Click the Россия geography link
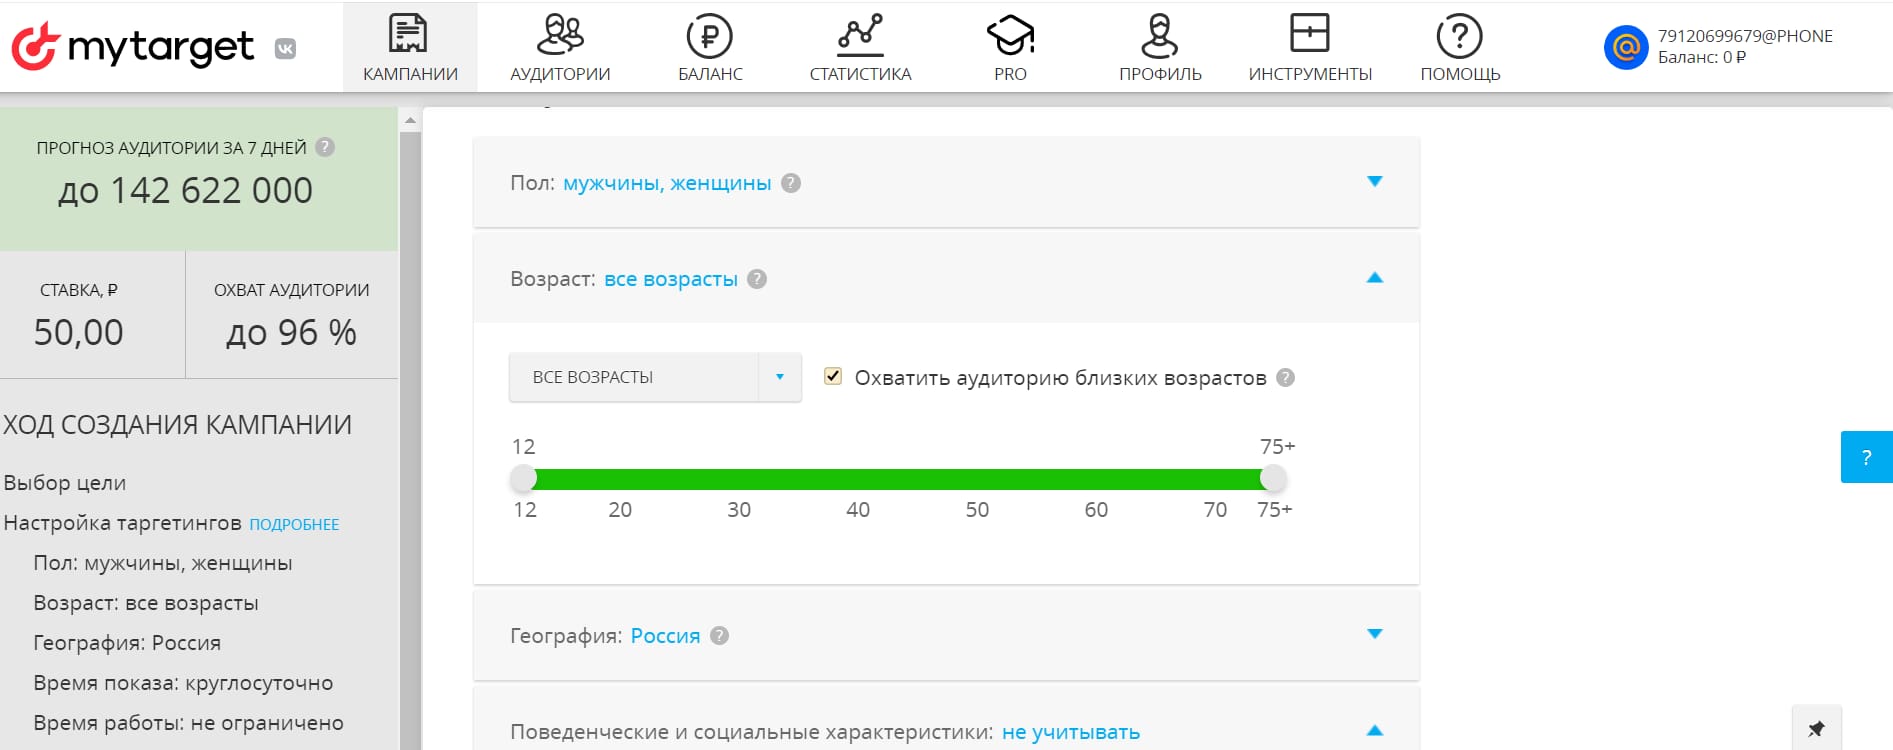Viewport: 1893px width, 750px height. click(x=665, y=636)
